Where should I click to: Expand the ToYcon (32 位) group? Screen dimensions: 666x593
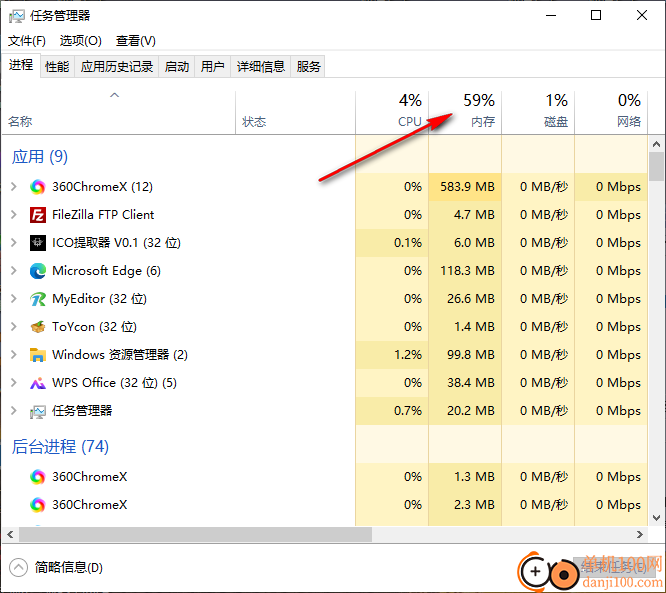coord(14,327)
